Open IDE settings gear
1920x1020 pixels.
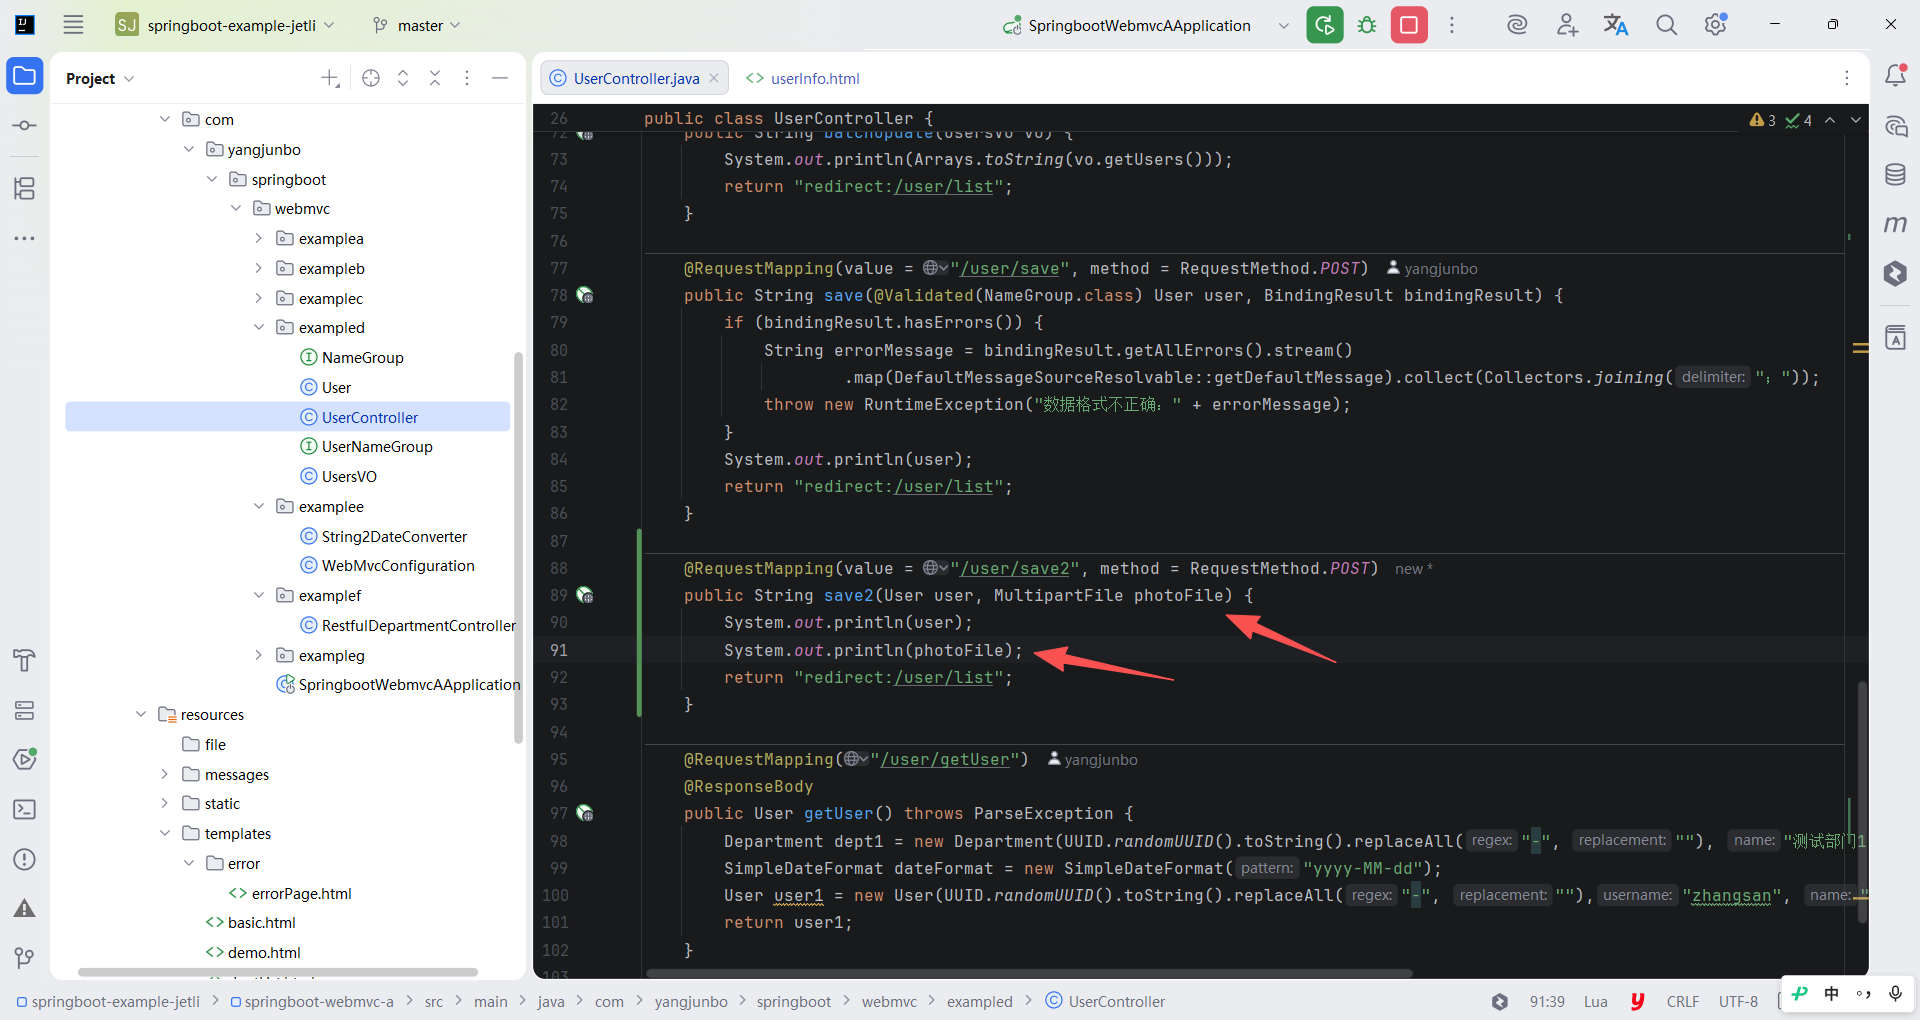[x=1716, y=25]
